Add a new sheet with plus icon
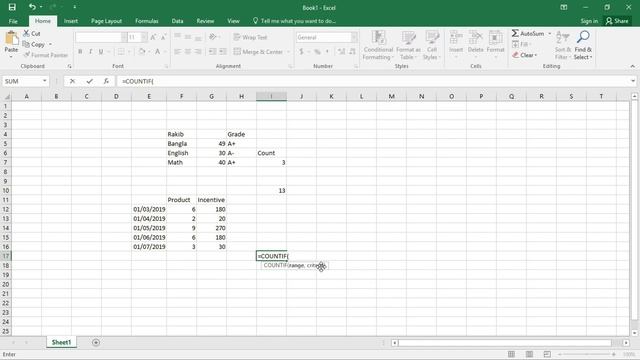Image resolution: width=640 pixels, height=360 pixels. (x=96, y=342)
